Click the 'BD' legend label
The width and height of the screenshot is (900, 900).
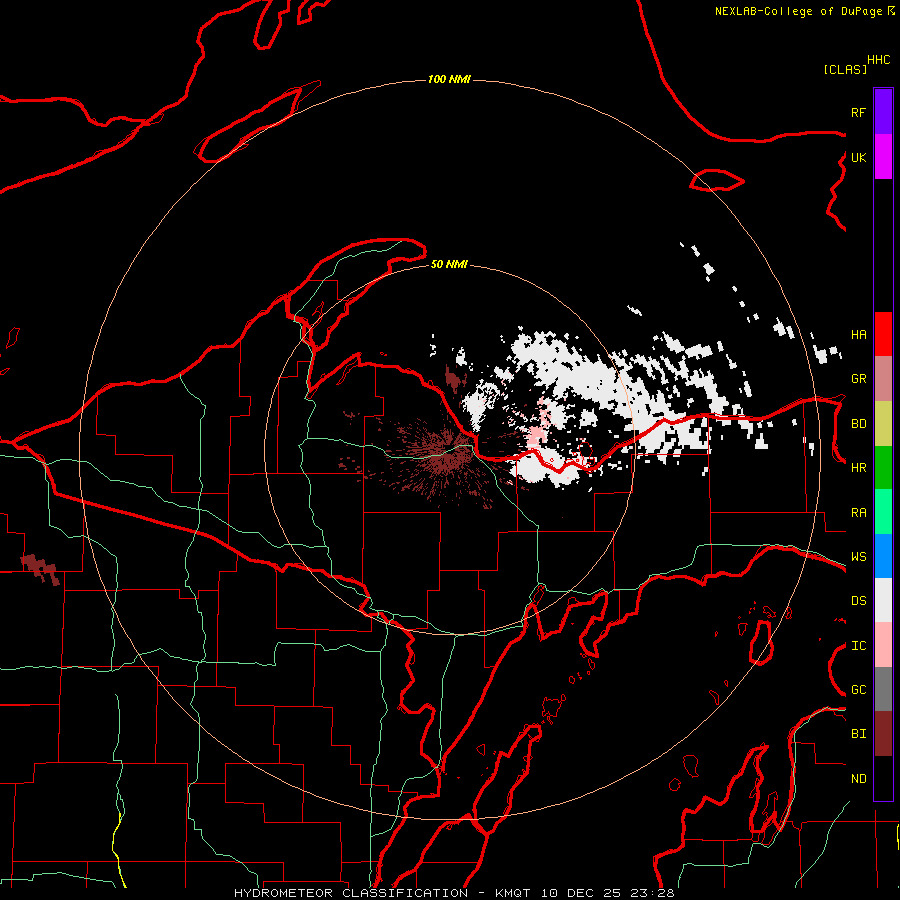click(x=858, y=424)
